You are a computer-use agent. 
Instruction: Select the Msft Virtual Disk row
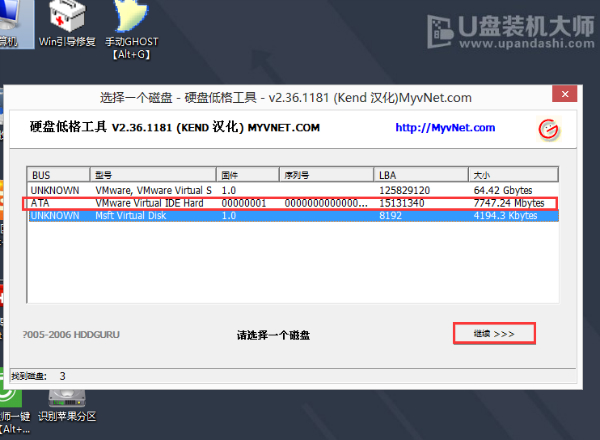[x=293, y=215]
